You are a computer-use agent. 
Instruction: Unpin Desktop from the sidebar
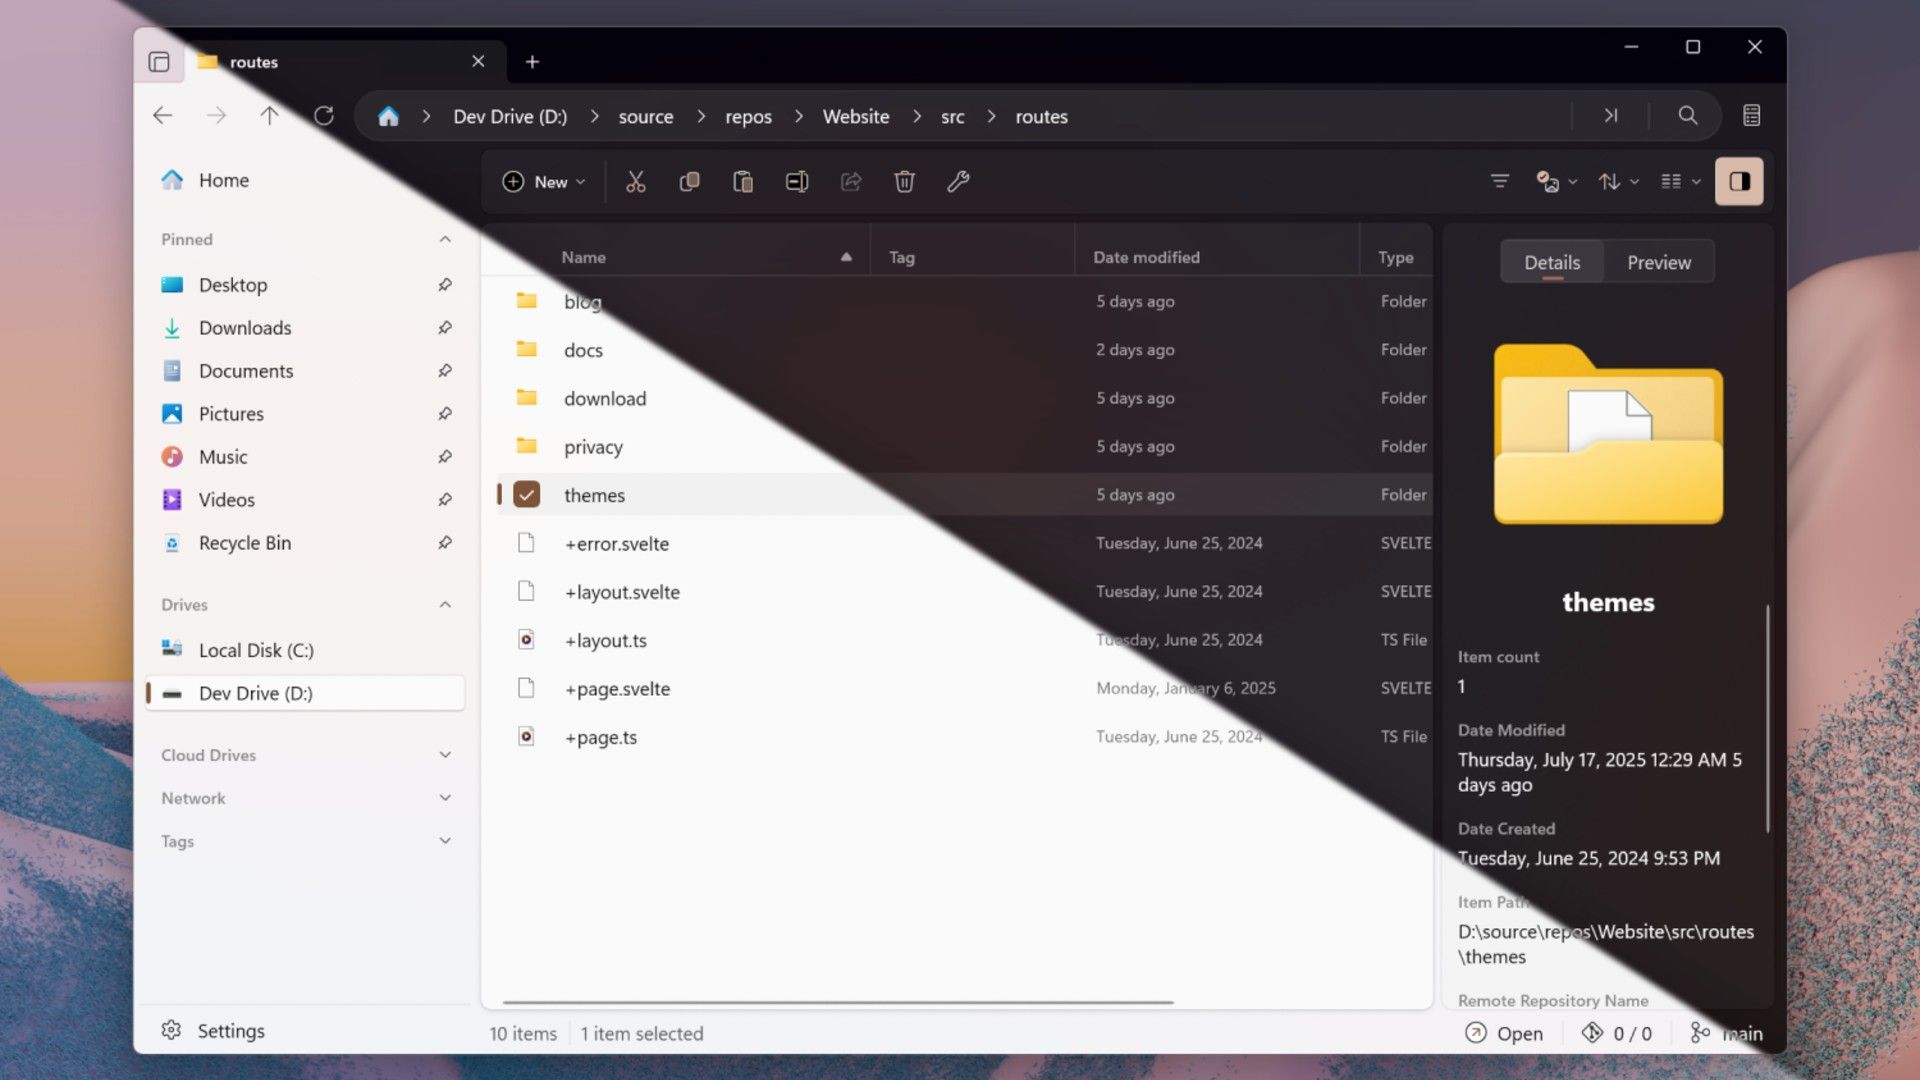click(x=445, y=285)
